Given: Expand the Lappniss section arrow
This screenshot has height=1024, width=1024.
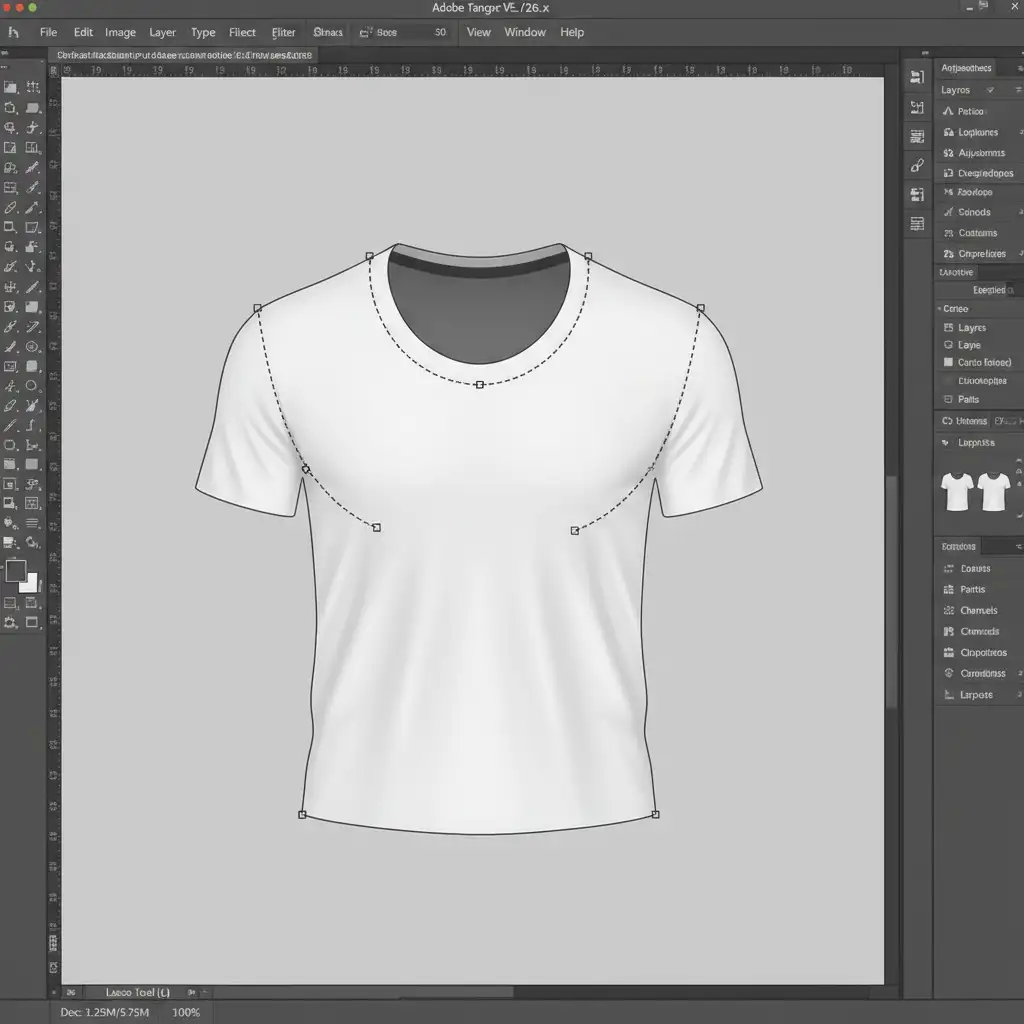Looking at the screenshot, I should [x=945, y=442].
